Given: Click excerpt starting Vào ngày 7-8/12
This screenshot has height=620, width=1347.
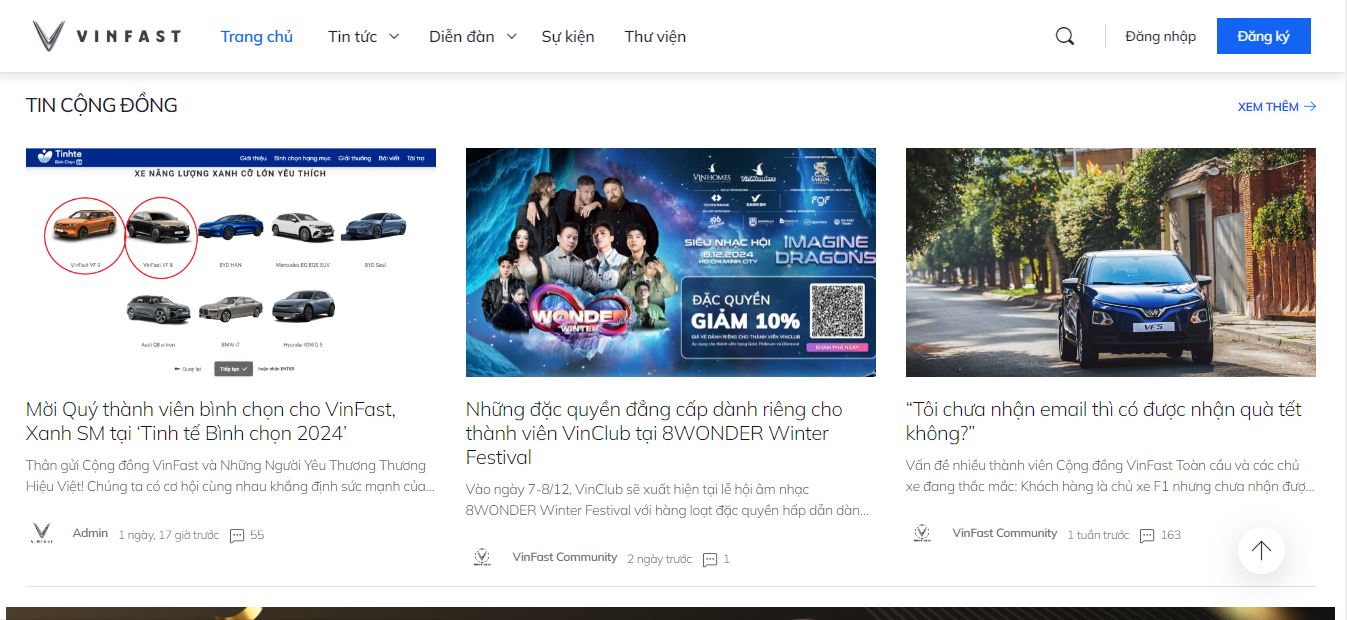Looking at the screenshot, I should point(668,500).
